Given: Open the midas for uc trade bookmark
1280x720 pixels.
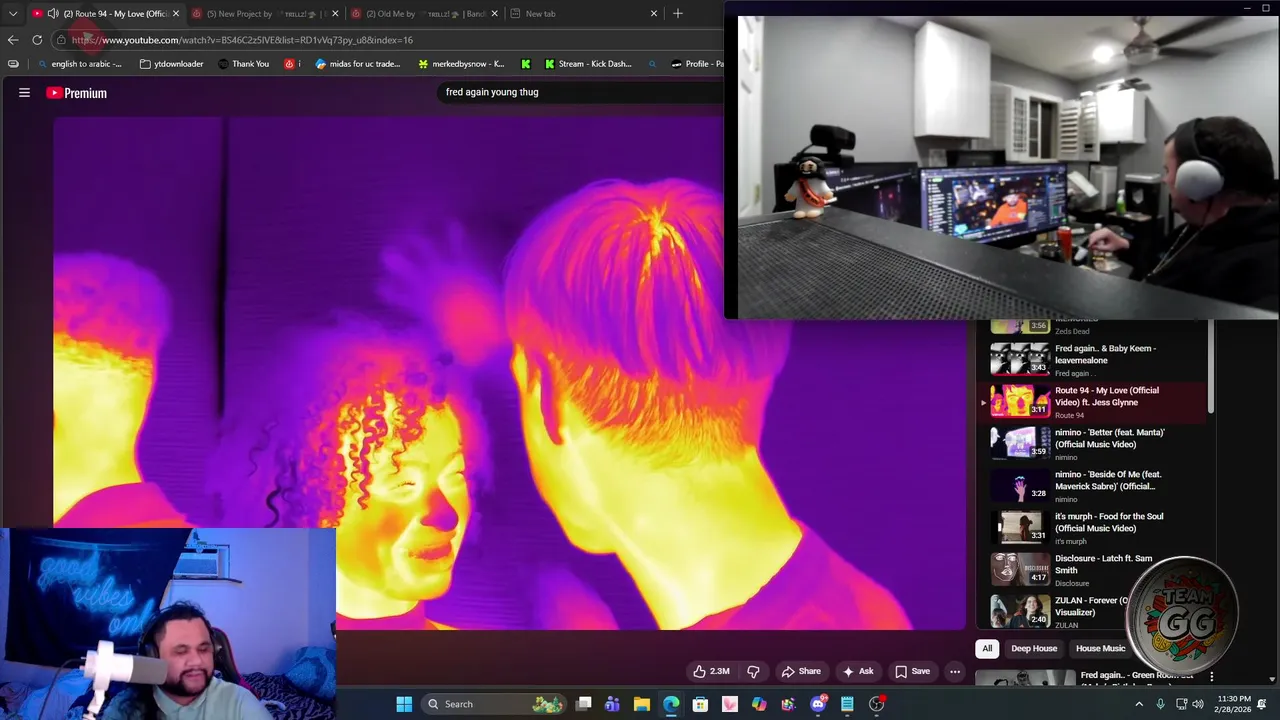Looking at the screenshot, I should click(358, 64).
